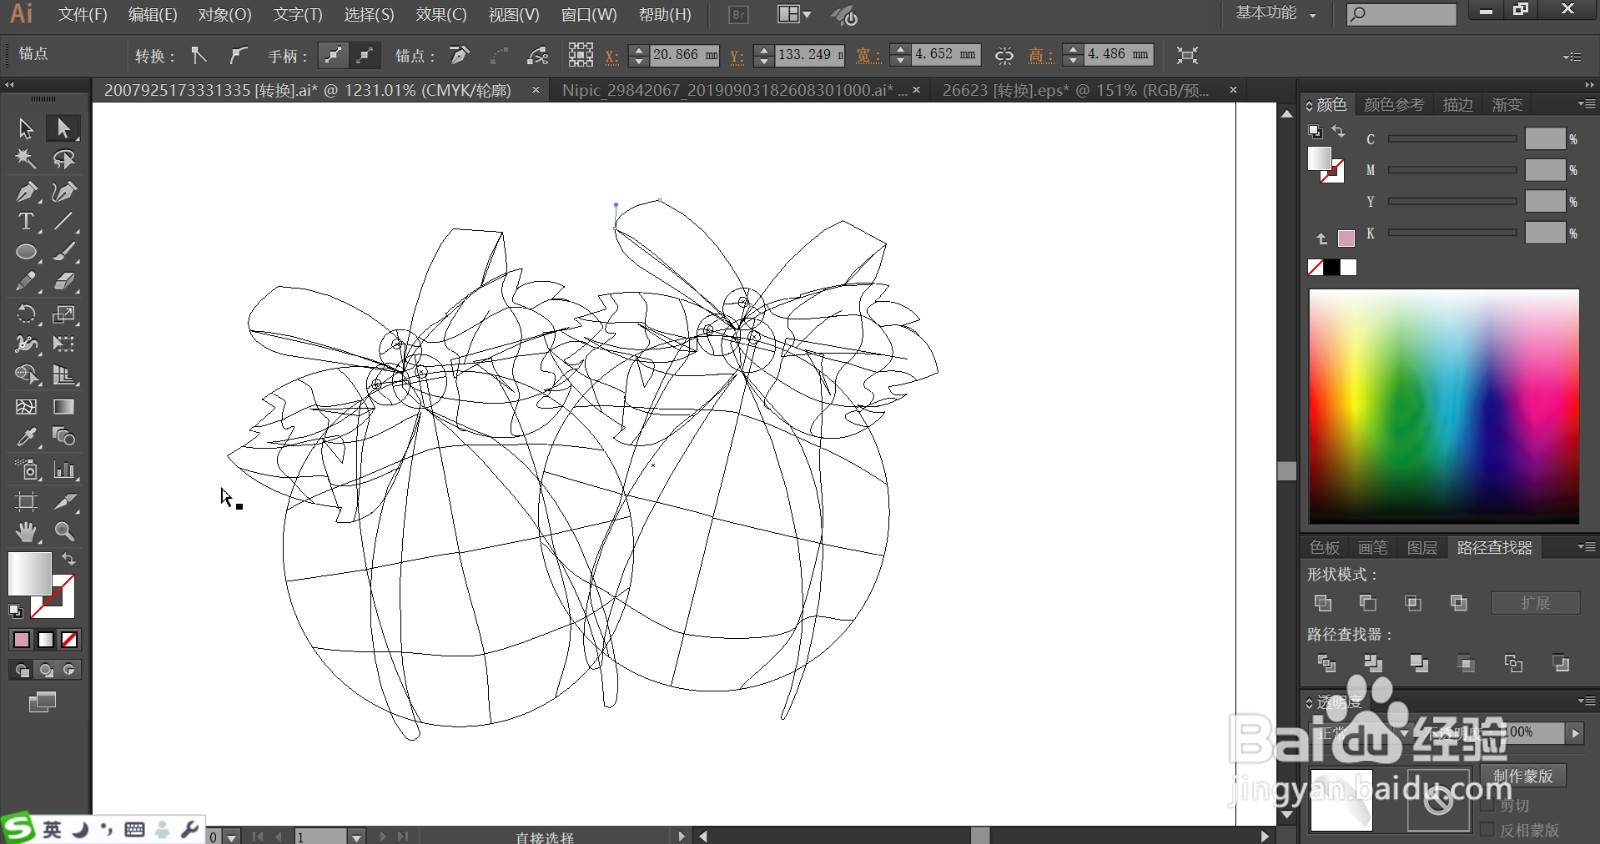The height and width of the screenshot is (844, 1600).
Task: Enable the Clip checkbox in Transparency panel
Action: click(x=1487, y=805)
